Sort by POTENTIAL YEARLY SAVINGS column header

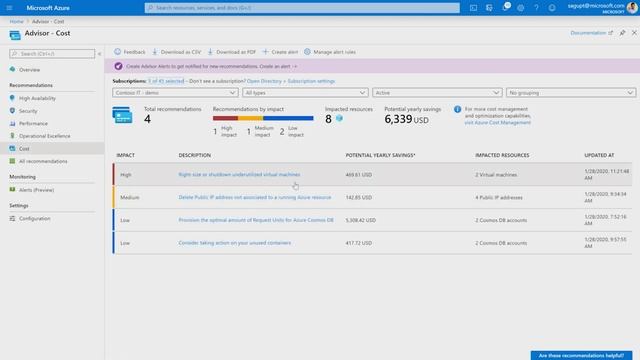pyautogui.click(x=380, y=156)
